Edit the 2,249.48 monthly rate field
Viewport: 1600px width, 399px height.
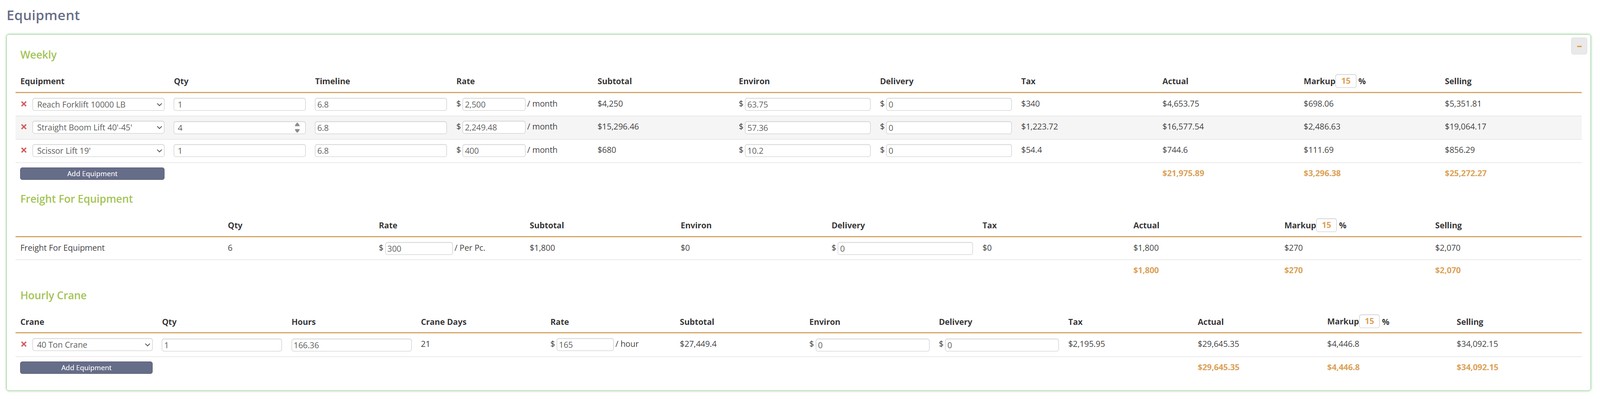click(494, 127)
